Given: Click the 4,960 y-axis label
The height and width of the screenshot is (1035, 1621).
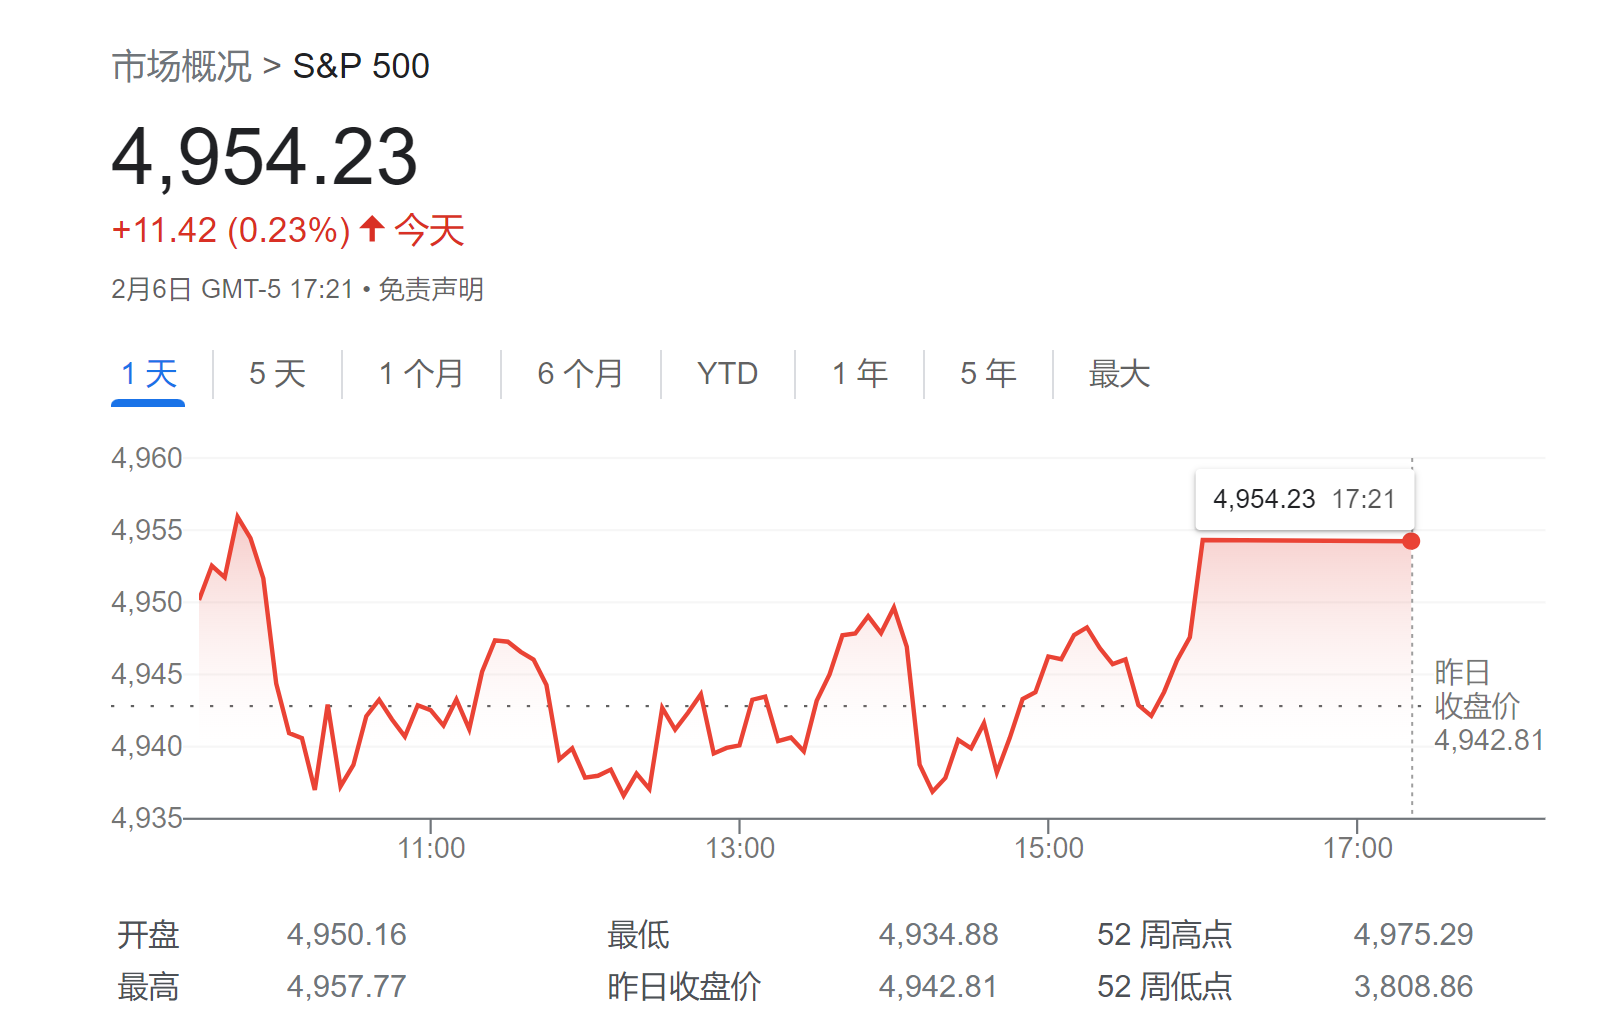Looking at the screenshot, I should click(x=147, y=458).
